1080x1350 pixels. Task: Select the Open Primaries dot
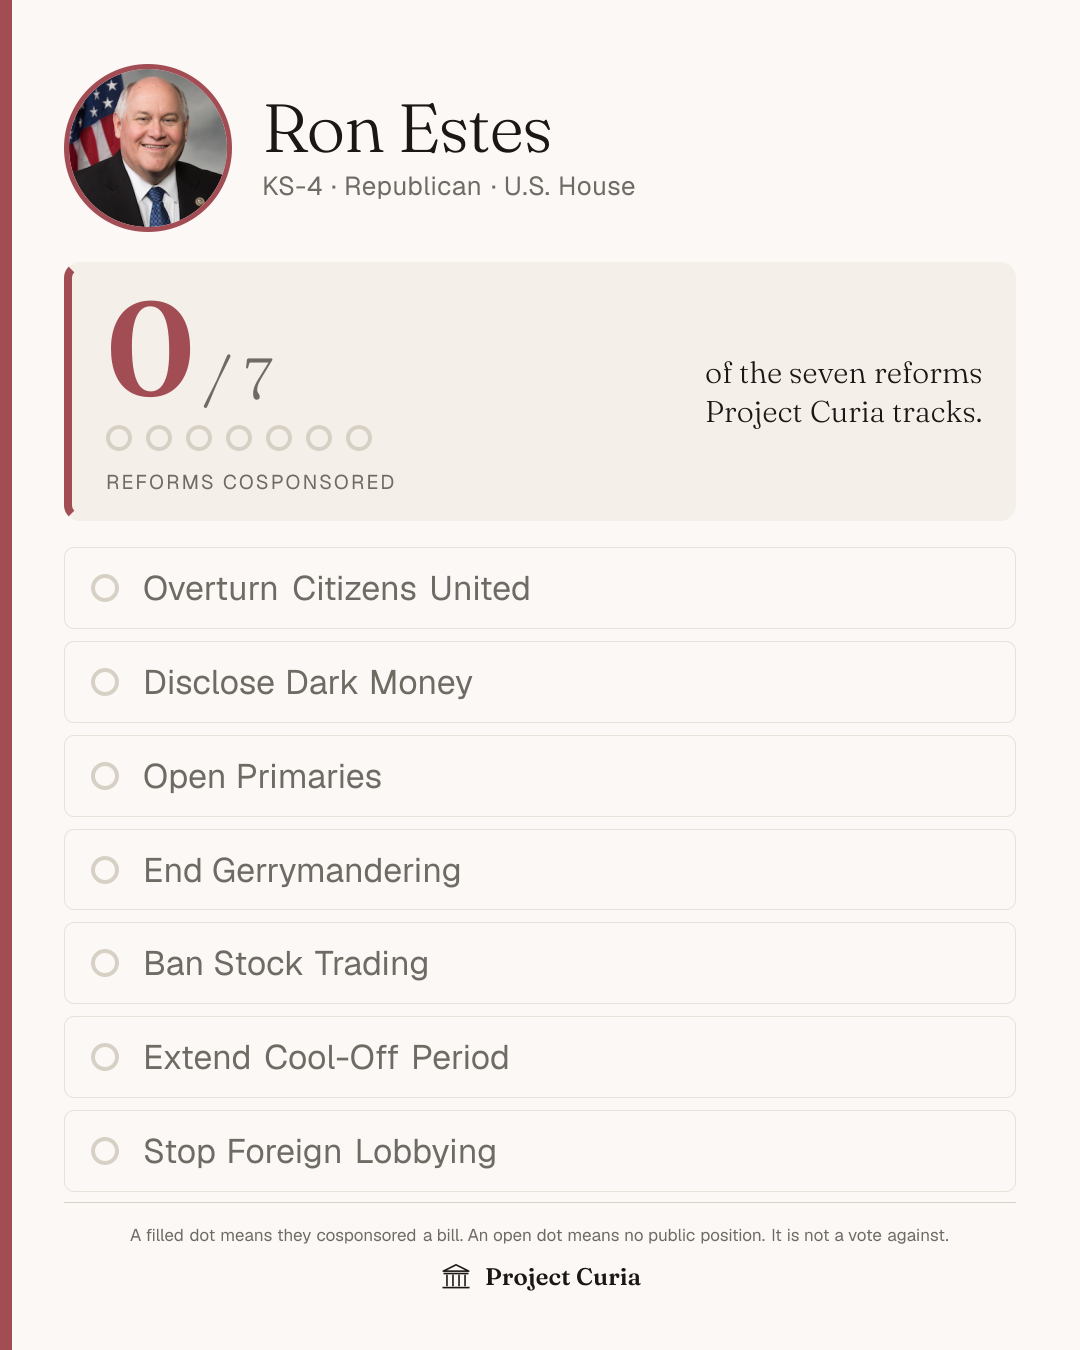click(x=105, y=776)
